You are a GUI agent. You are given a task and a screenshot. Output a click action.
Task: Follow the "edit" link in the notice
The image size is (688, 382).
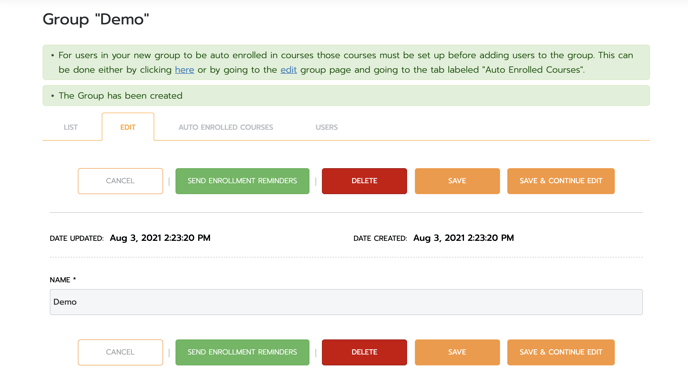[x=288, y=70]
